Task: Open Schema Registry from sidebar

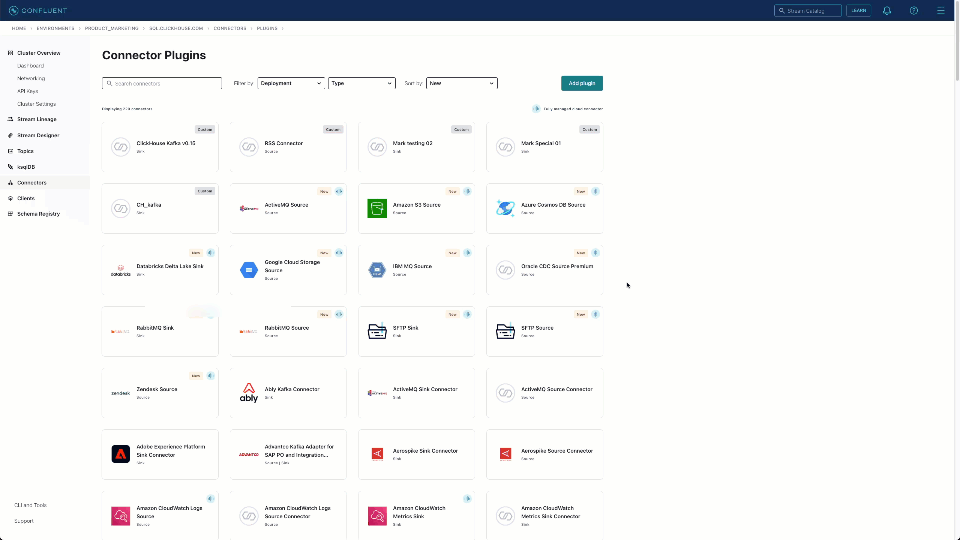Action: pyautogui.click(x=38, y=214)
